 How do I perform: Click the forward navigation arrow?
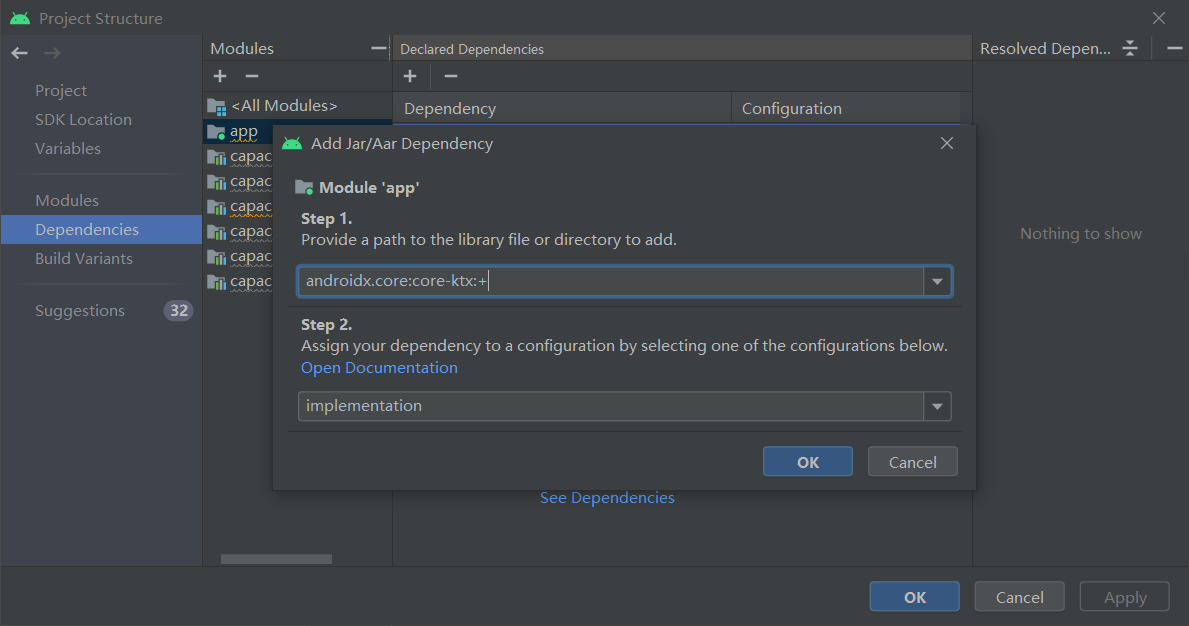(52, 53)
